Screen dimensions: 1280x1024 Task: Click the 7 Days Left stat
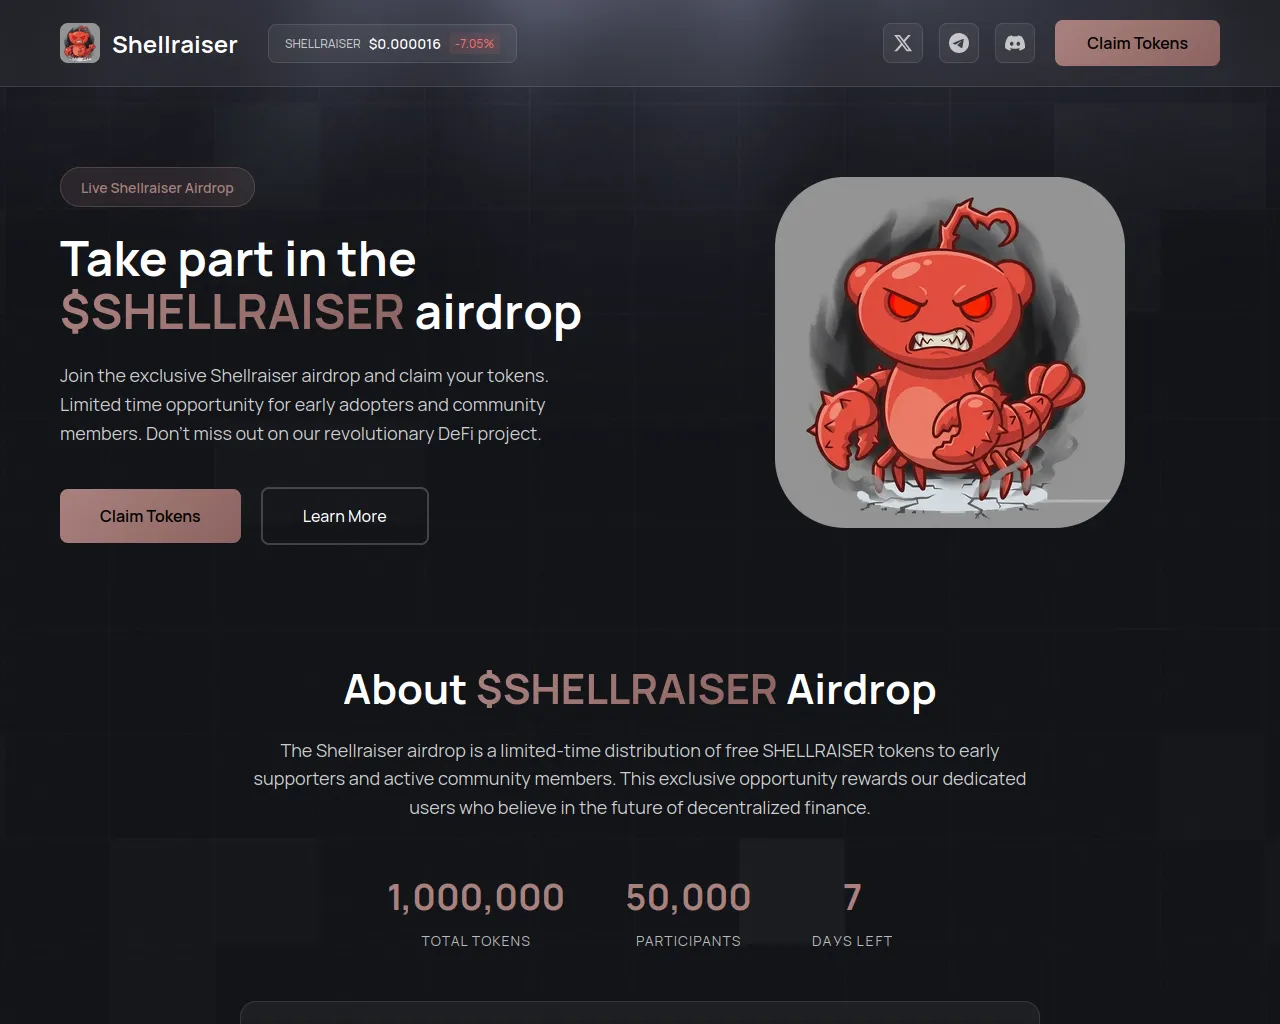click(852, 913)
